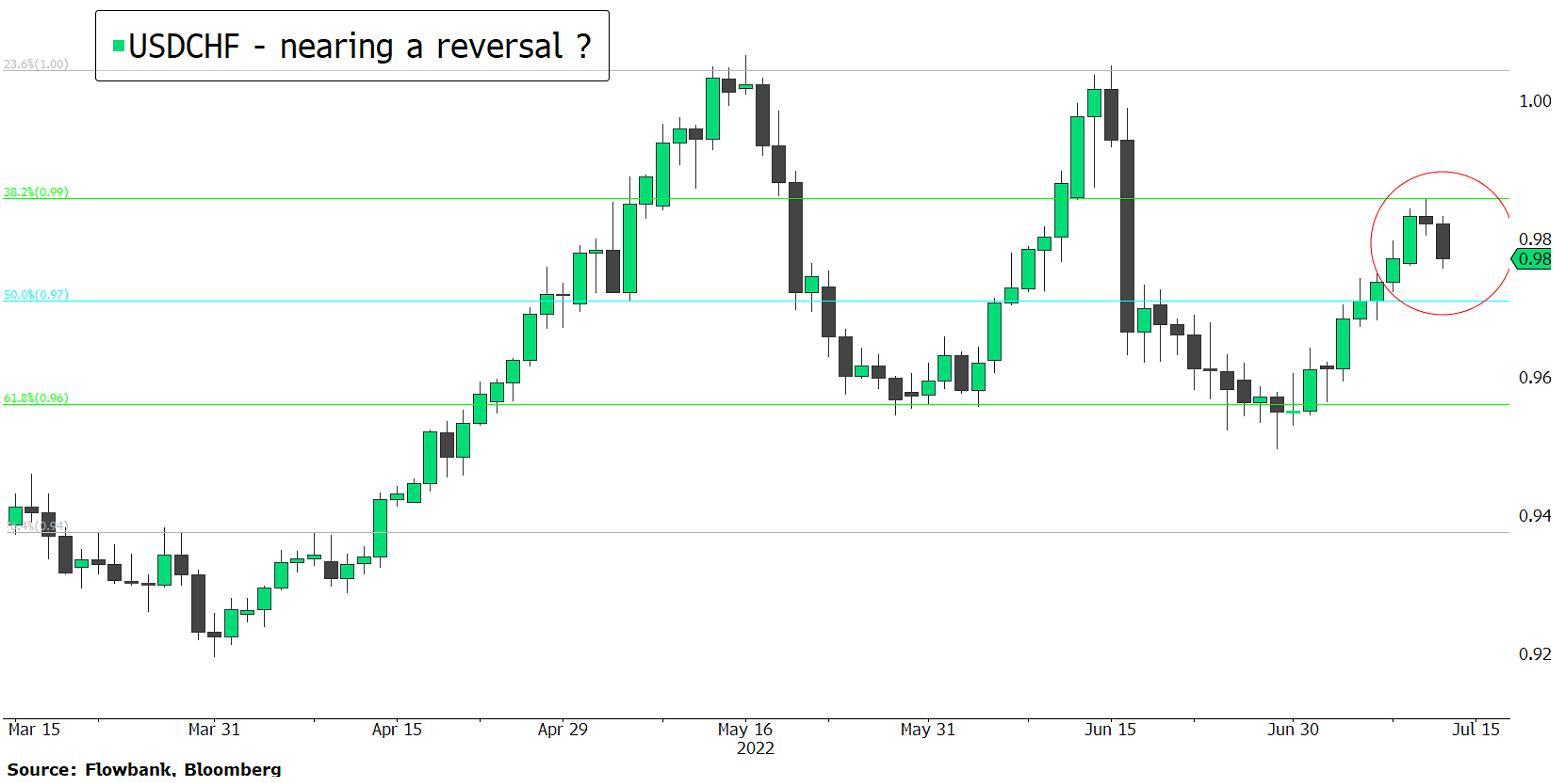Viewport: 1554px width, 783px height.
Task: Select the cyan 50.0%(0.97) level label
Action: point(35,296)
